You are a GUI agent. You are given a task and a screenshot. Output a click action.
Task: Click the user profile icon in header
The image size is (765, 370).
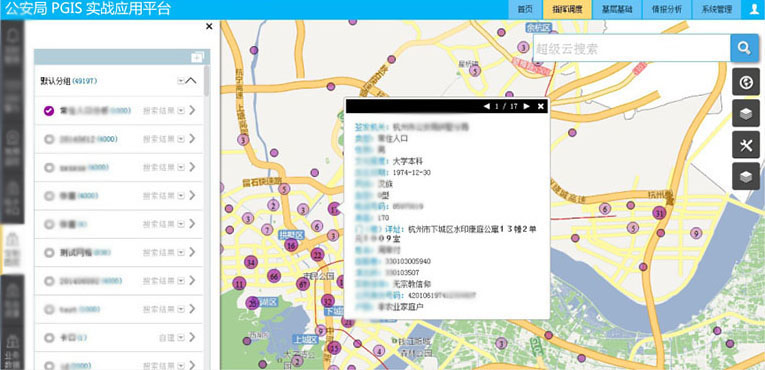pos(753,10)
